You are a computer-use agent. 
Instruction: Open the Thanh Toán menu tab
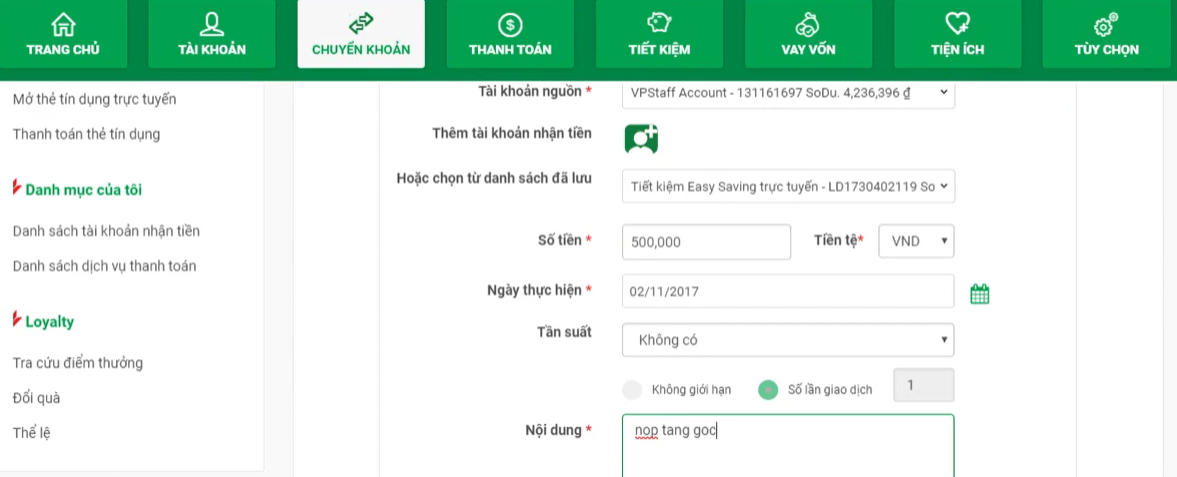coord(510,34)
